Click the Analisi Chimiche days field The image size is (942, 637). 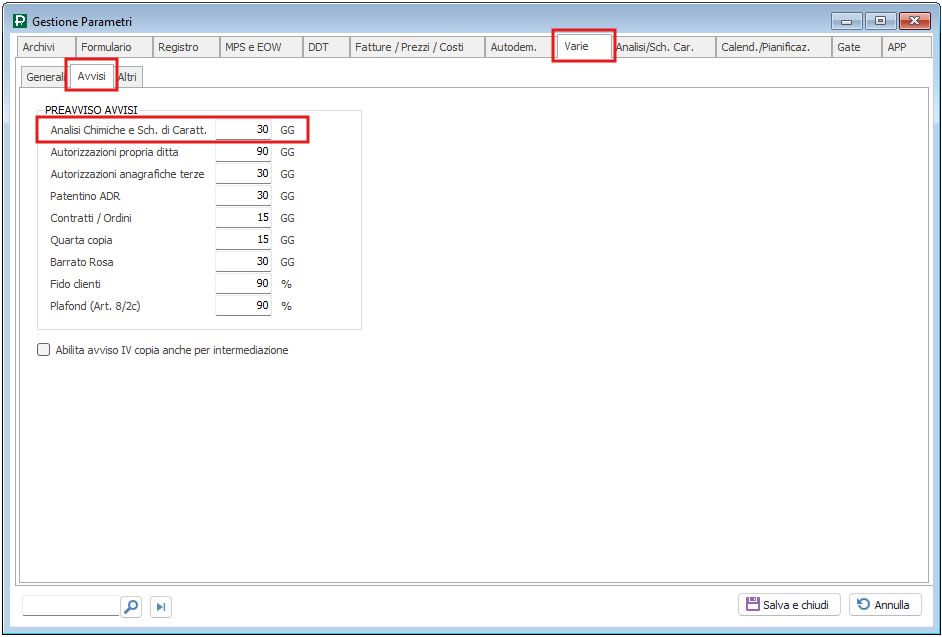(x=243, y=130)
